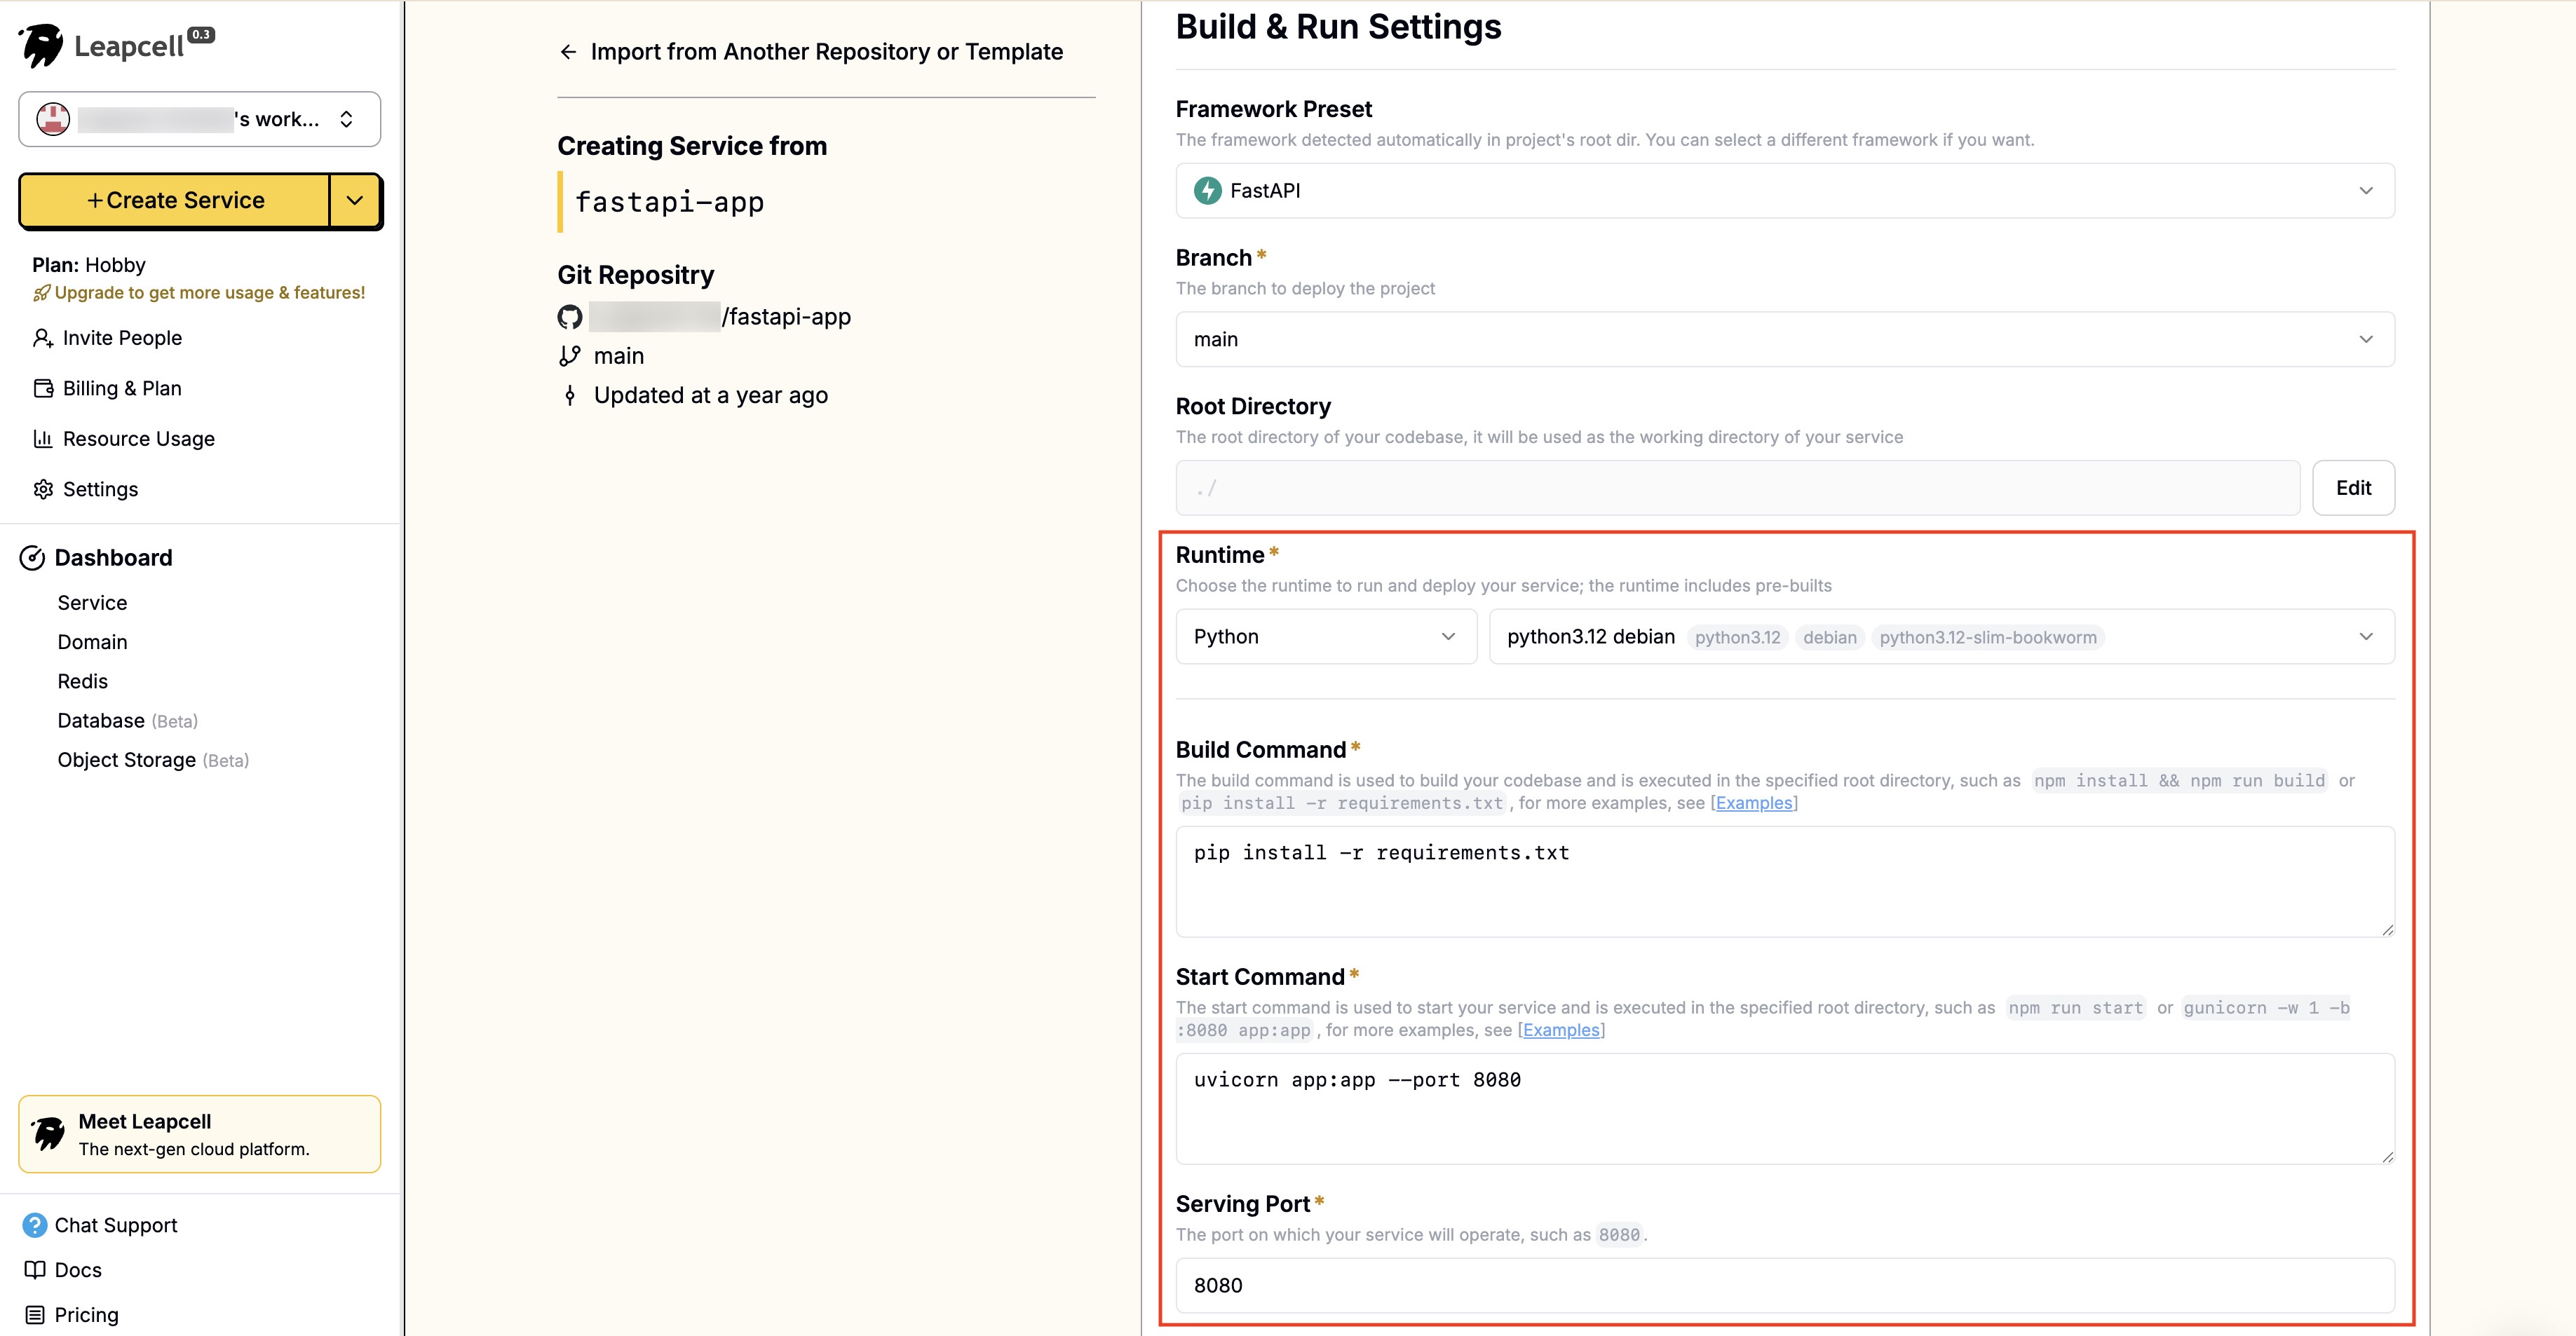Click the Leapcell logo icon
This screenshot has height=1336, width=2576.
tap(42, 45)
